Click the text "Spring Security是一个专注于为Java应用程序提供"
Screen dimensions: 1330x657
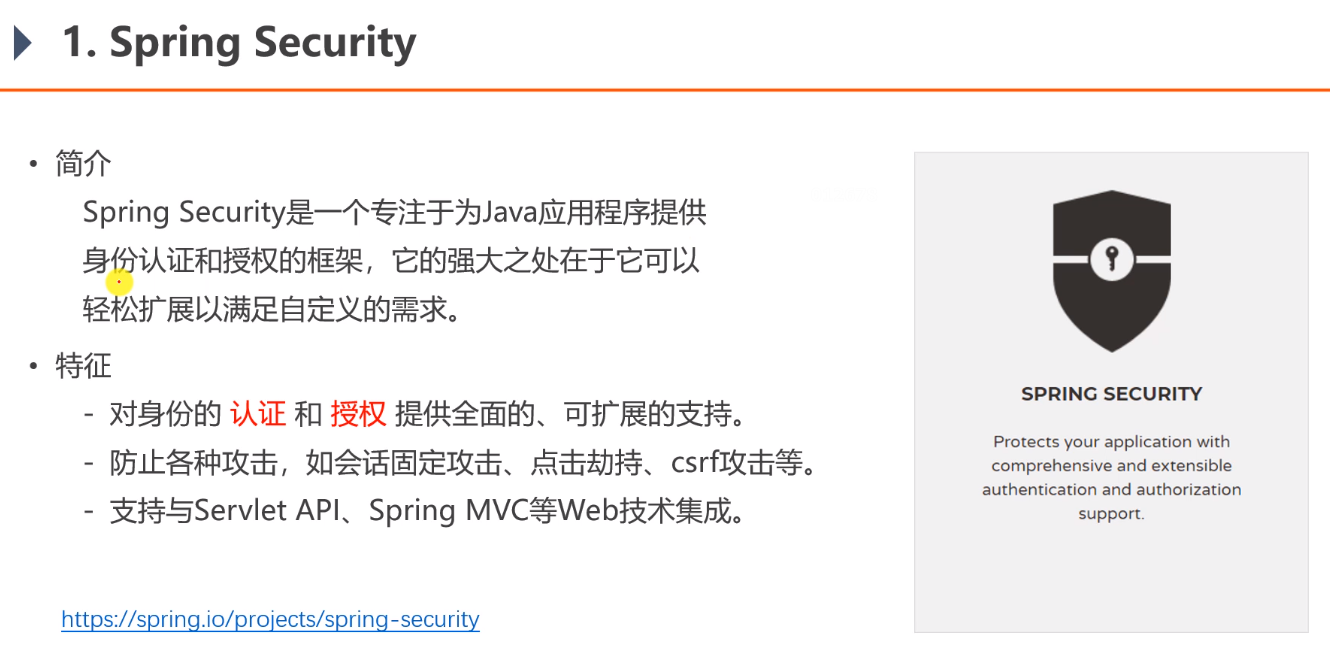tap(395, 212)
